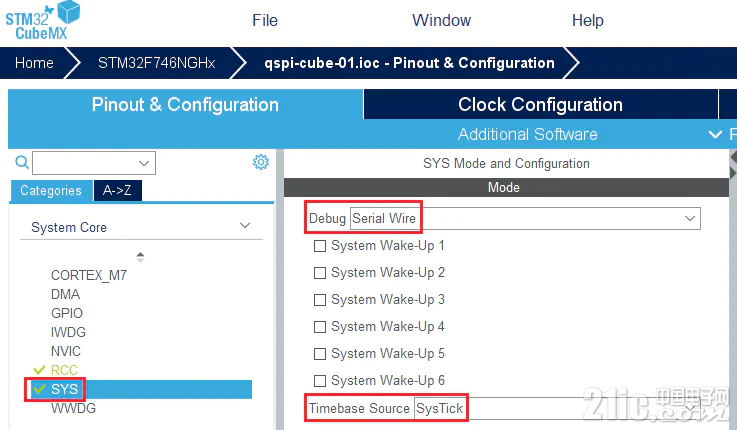737x430 pixels.
Task: Open the Debug Serial Wire dropdown
Action: [x=525, y=219]
